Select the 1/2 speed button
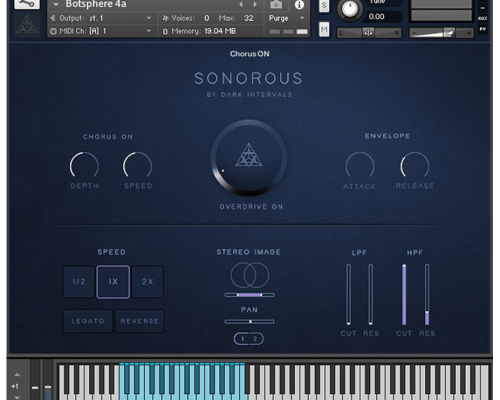500x400 pixels. [79, 282]
